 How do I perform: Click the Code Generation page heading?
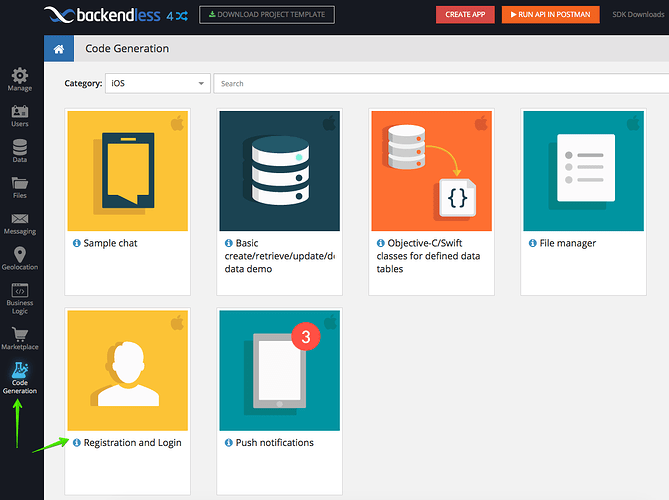point(127,49)
